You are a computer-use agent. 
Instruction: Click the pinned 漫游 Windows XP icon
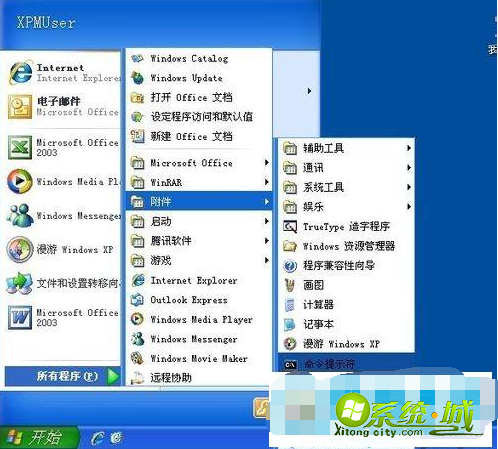20,249
